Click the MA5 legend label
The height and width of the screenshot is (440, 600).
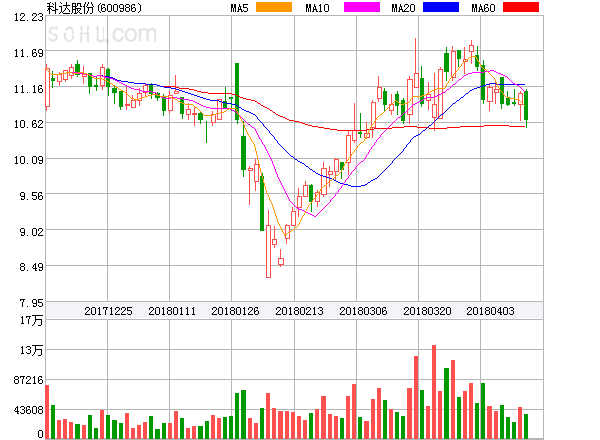[239, 8]
